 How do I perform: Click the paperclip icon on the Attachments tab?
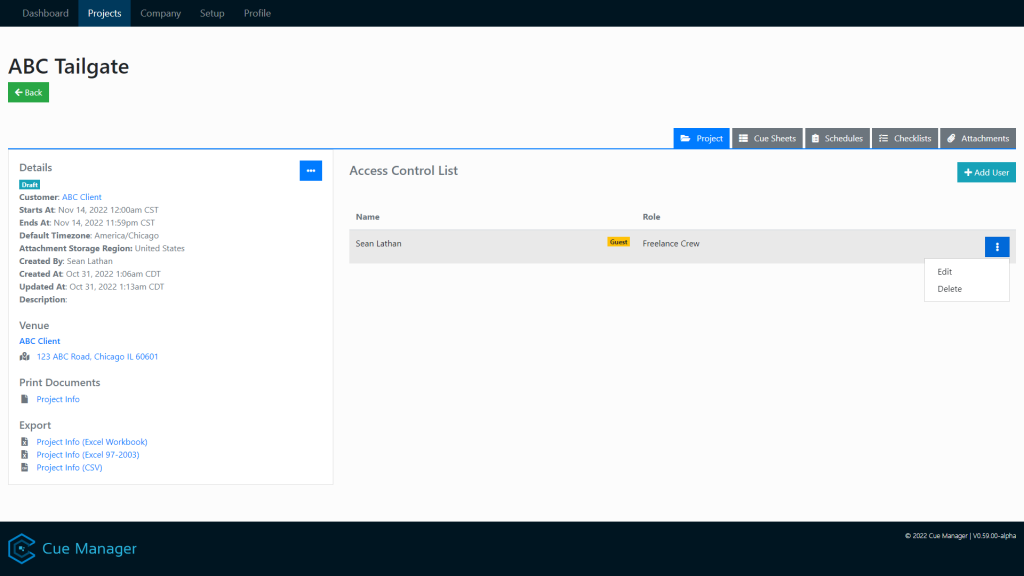point(951,138)
